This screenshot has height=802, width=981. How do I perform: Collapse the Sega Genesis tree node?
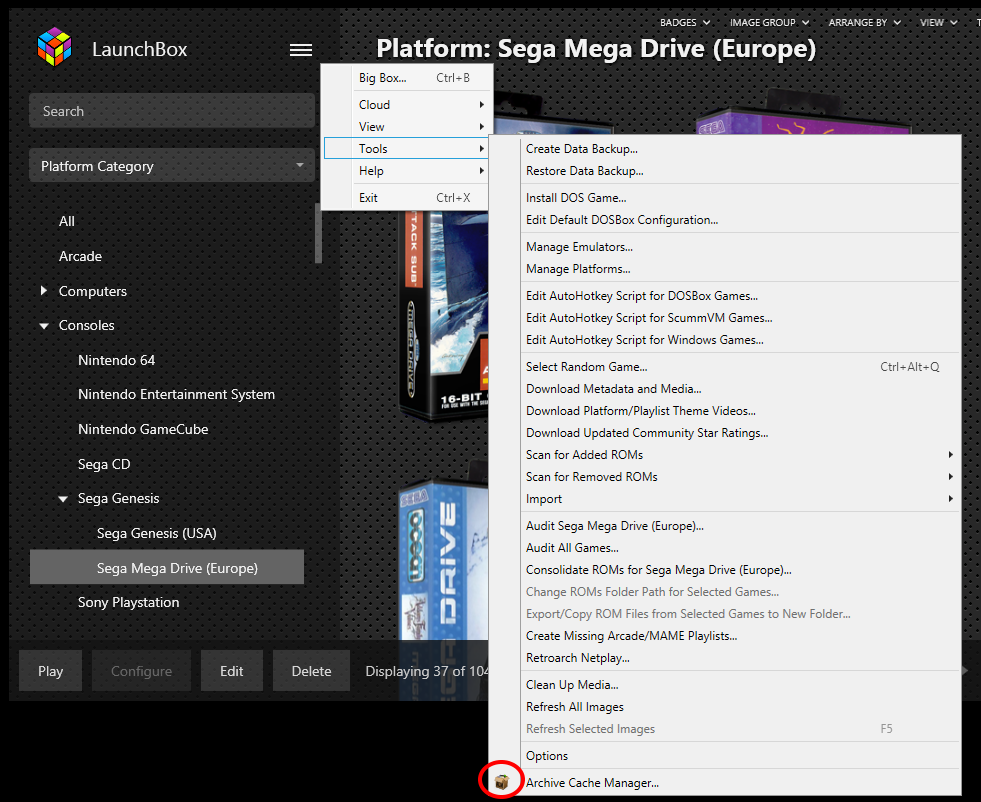63,499
